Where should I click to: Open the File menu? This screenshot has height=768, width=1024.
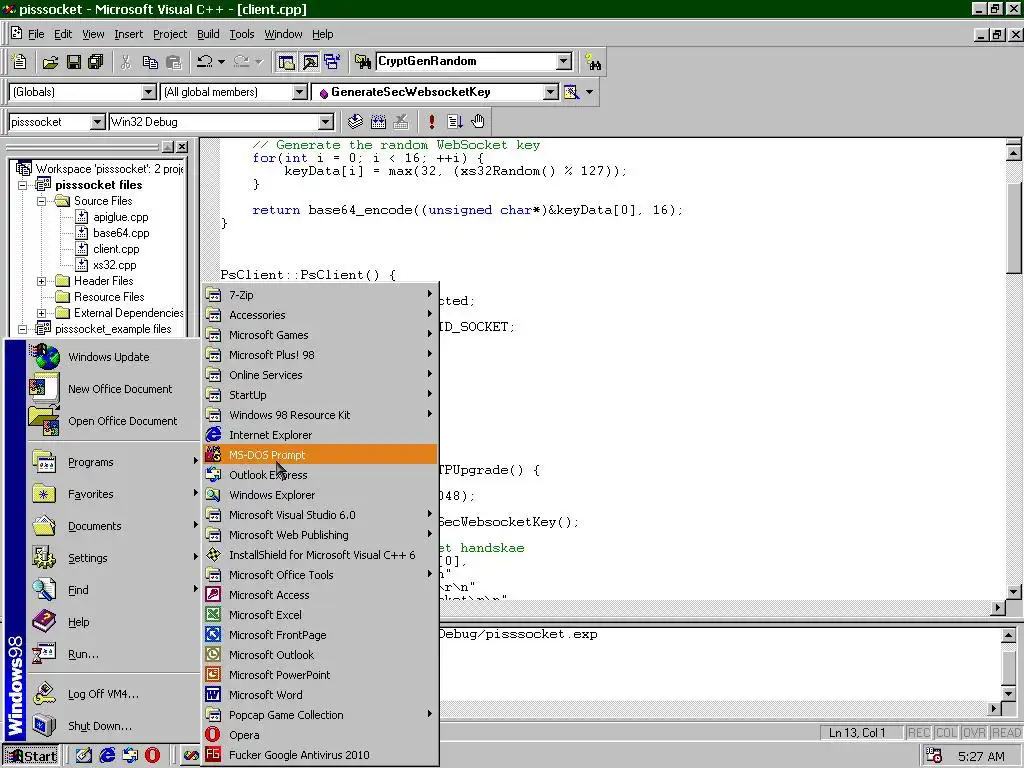36,34
